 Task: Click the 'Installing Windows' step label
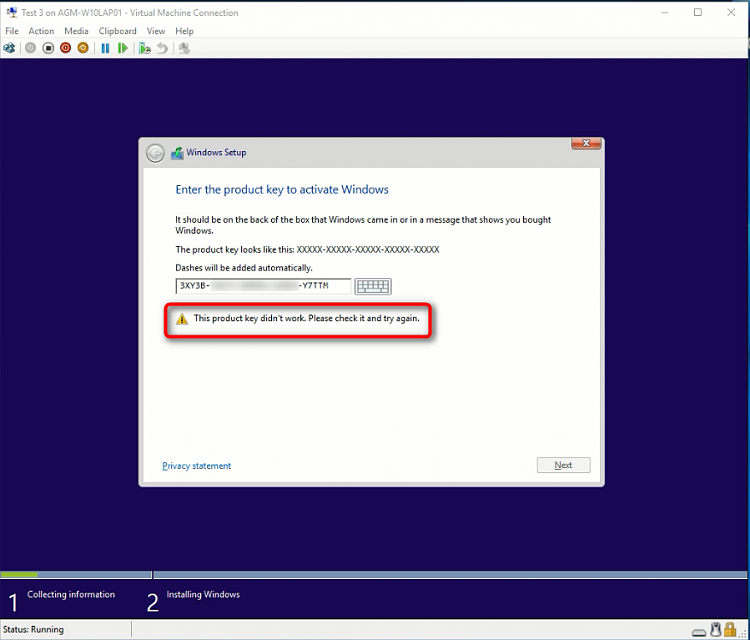point(203,595)
